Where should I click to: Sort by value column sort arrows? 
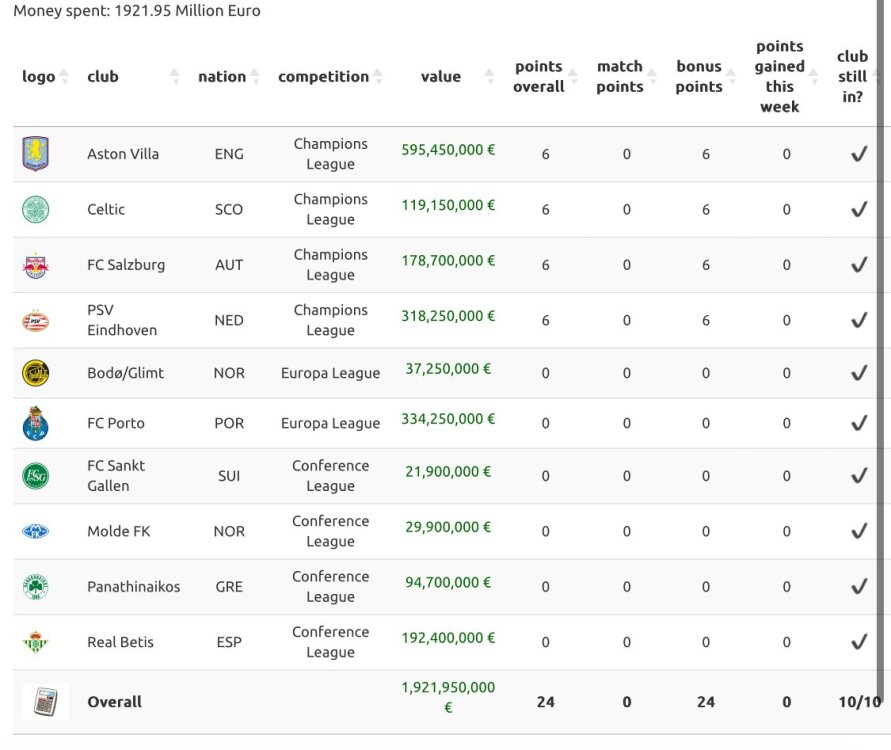click(490, 77)
